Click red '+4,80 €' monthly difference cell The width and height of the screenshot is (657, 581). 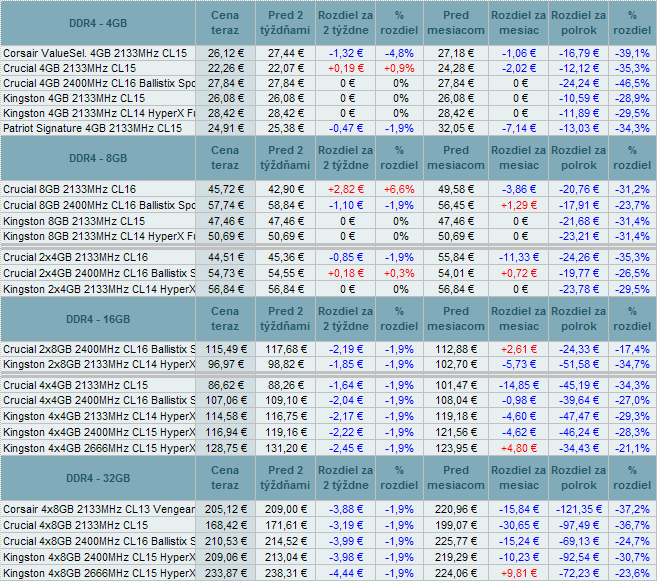(519, 448)
